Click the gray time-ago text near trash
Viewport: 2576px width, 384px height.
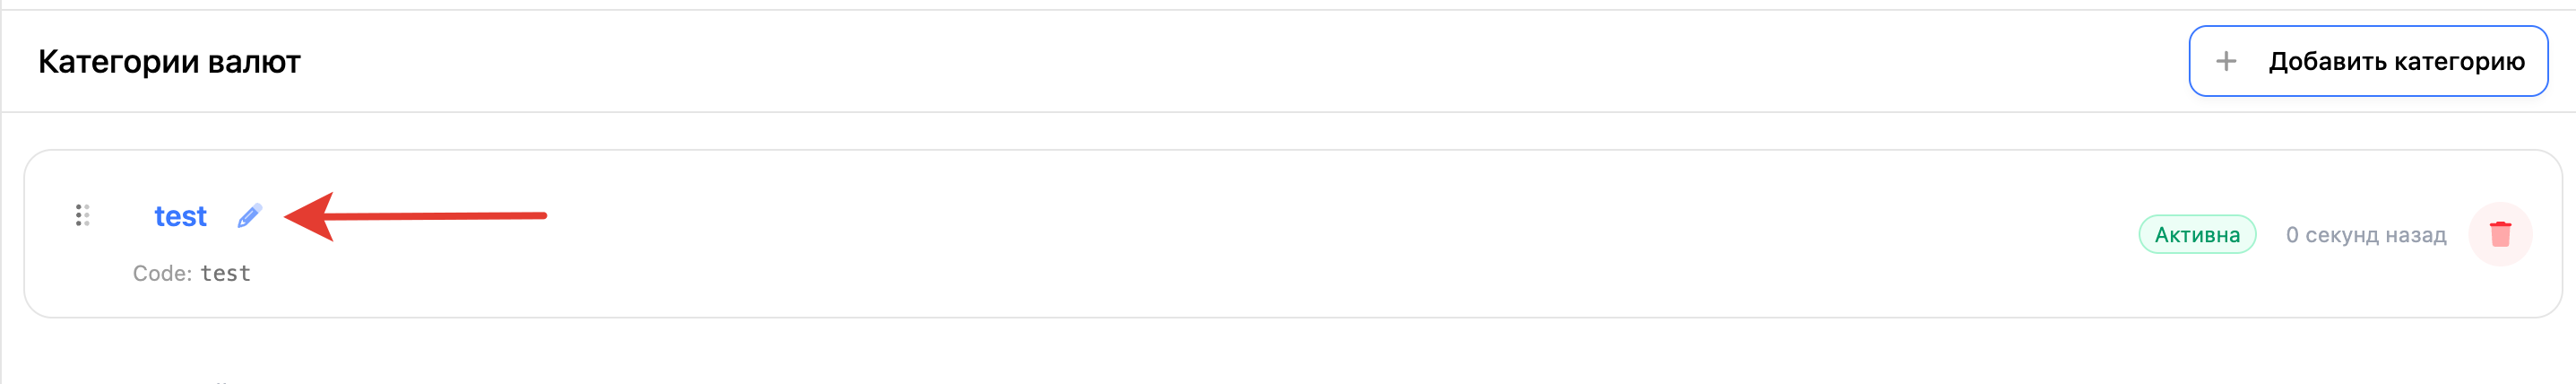(2365, 235)
